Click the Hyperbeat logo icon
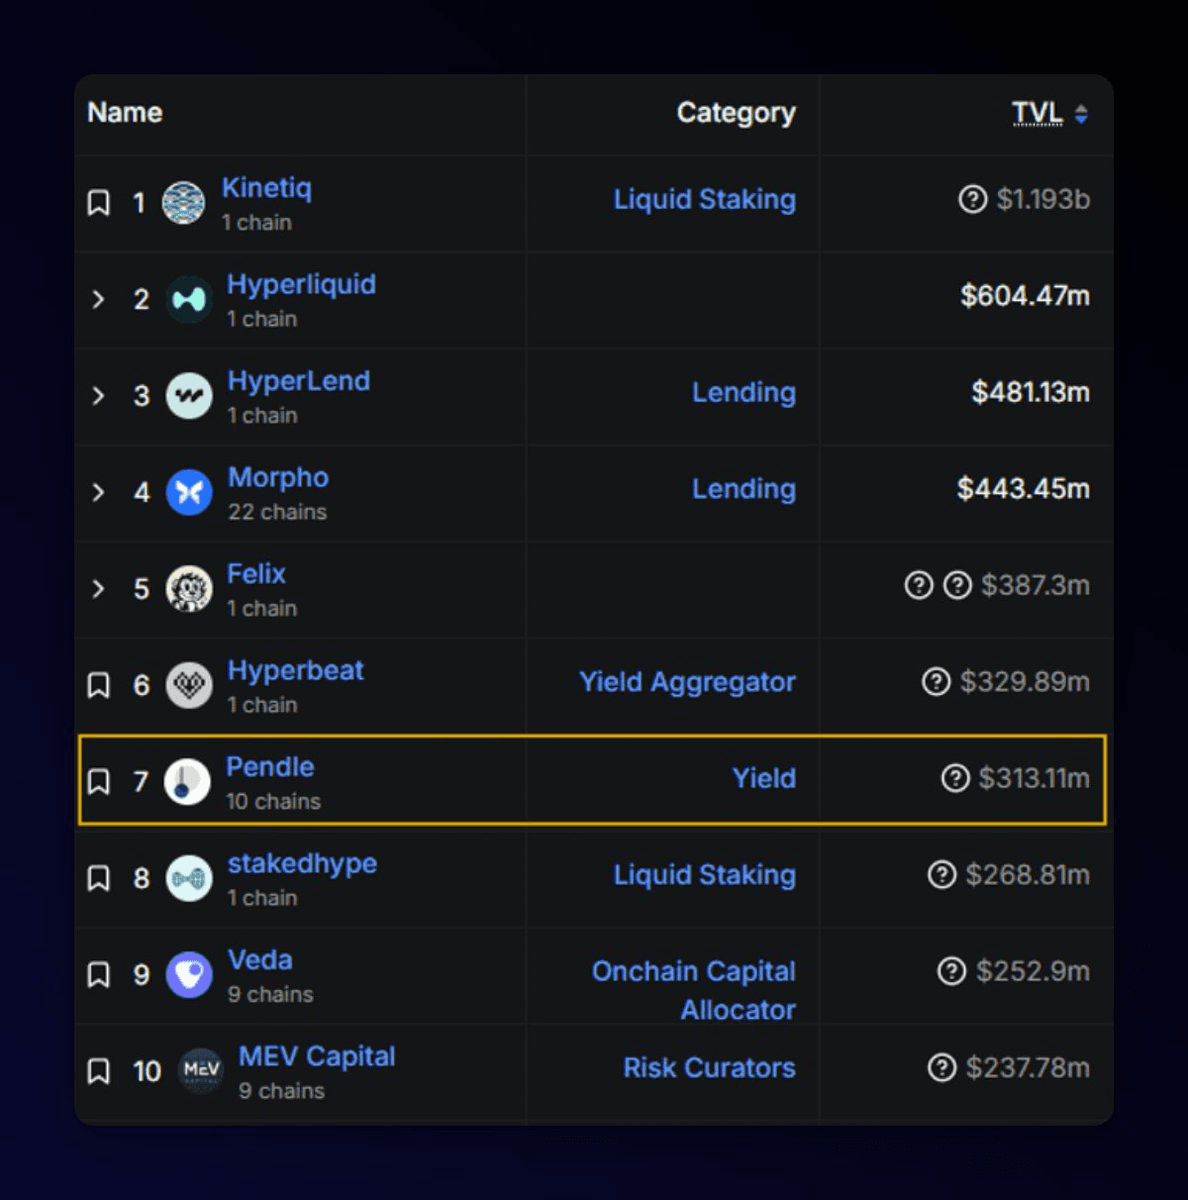The width and height of the screenshot is (1188, 1200). point(189,685)
